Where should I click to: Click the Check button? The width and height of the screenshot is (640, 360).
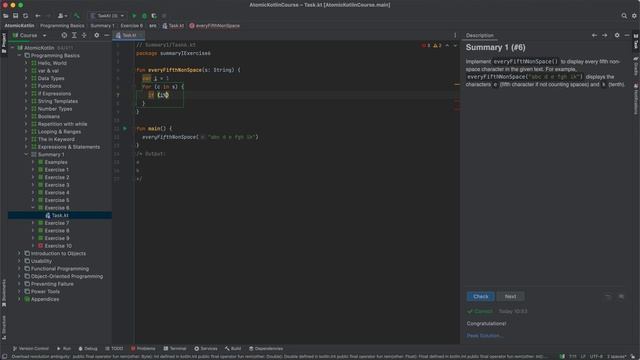point(480,297)
